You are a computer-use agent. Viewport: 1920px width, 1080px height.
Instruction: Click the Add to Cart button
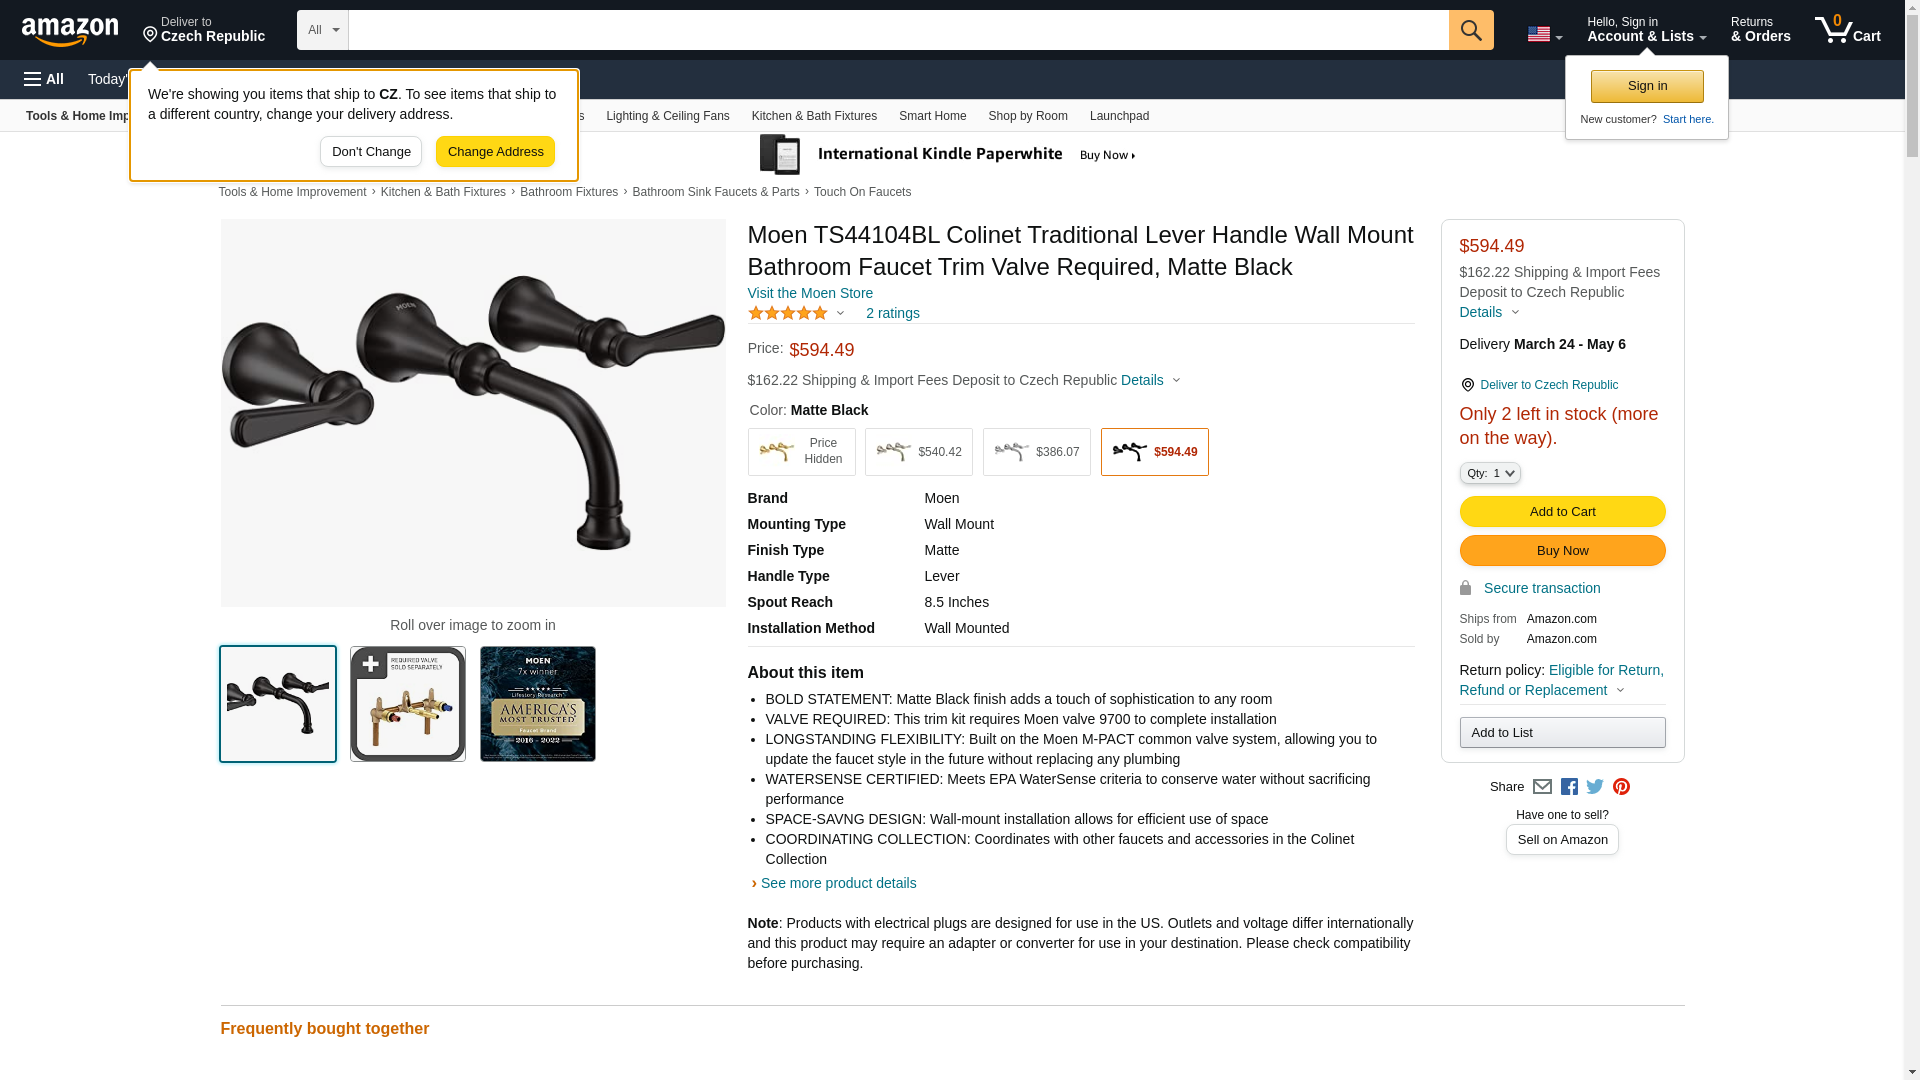tap(1561, 511)
